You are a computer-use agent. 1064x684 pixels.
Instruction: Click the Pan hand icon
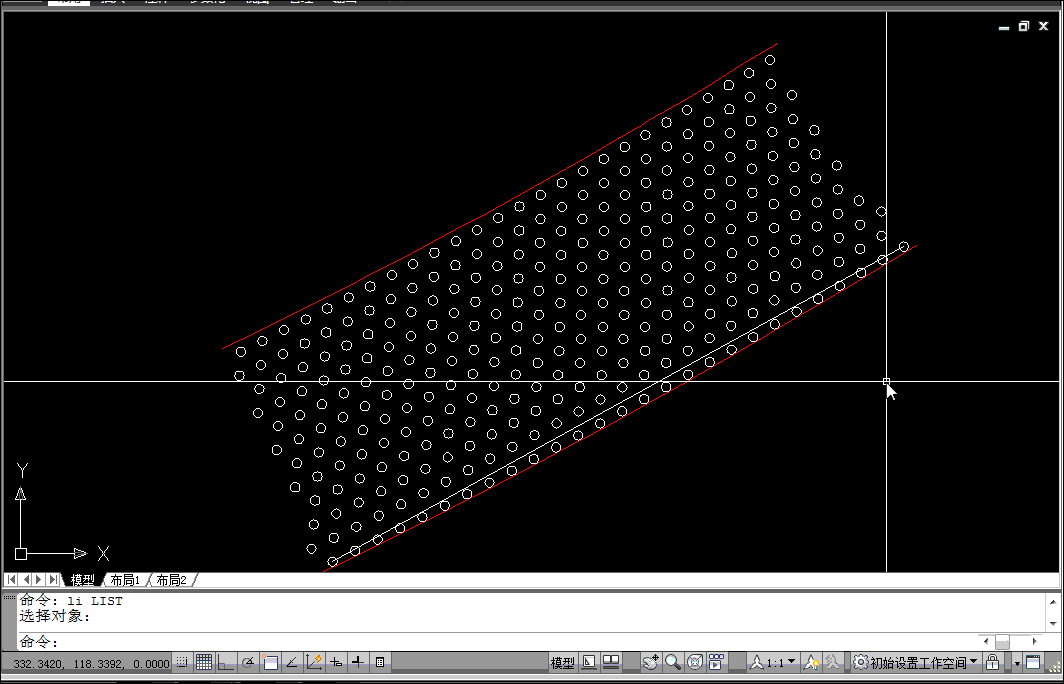click(651, 662)
